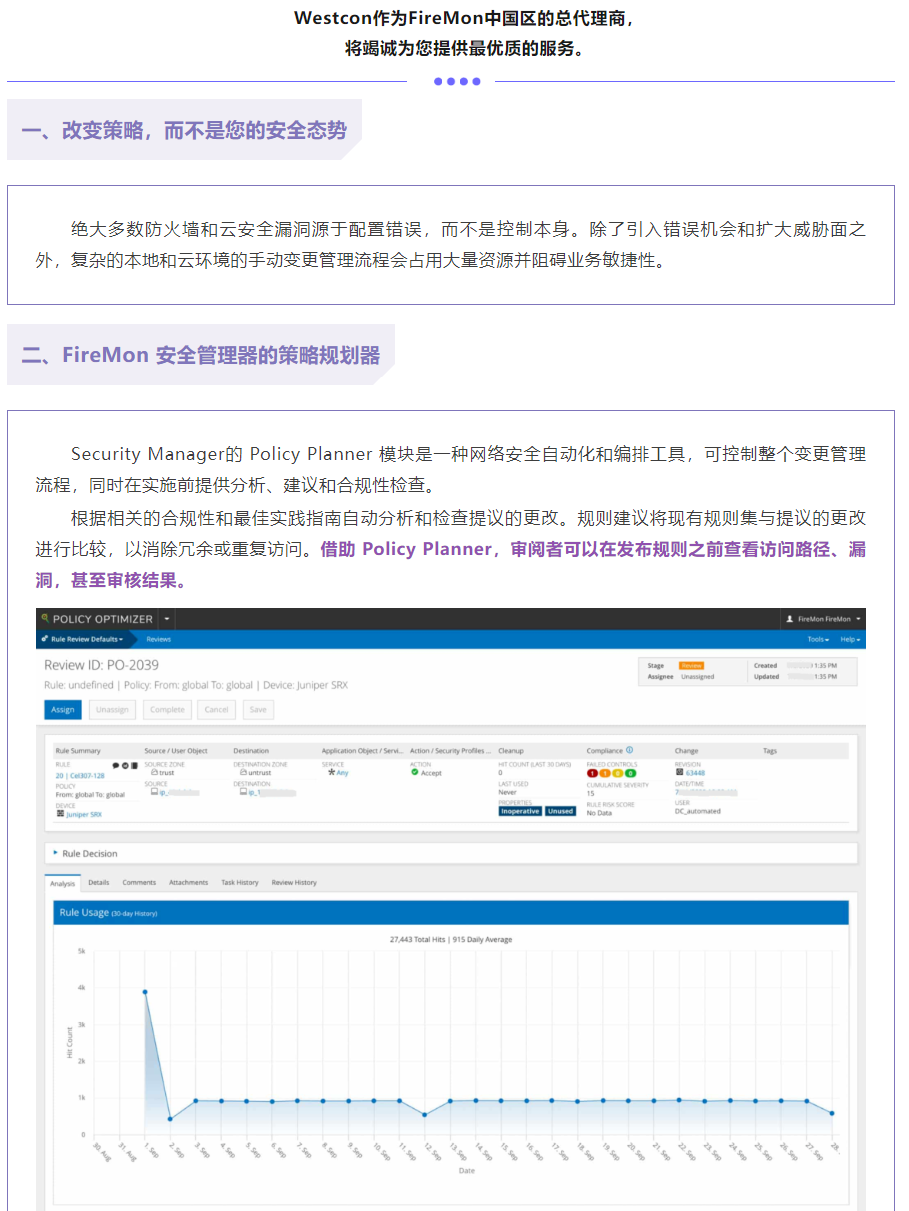909x1211 pixels.
Task: Click the DC_automated user value
Action: coord(698,811)
